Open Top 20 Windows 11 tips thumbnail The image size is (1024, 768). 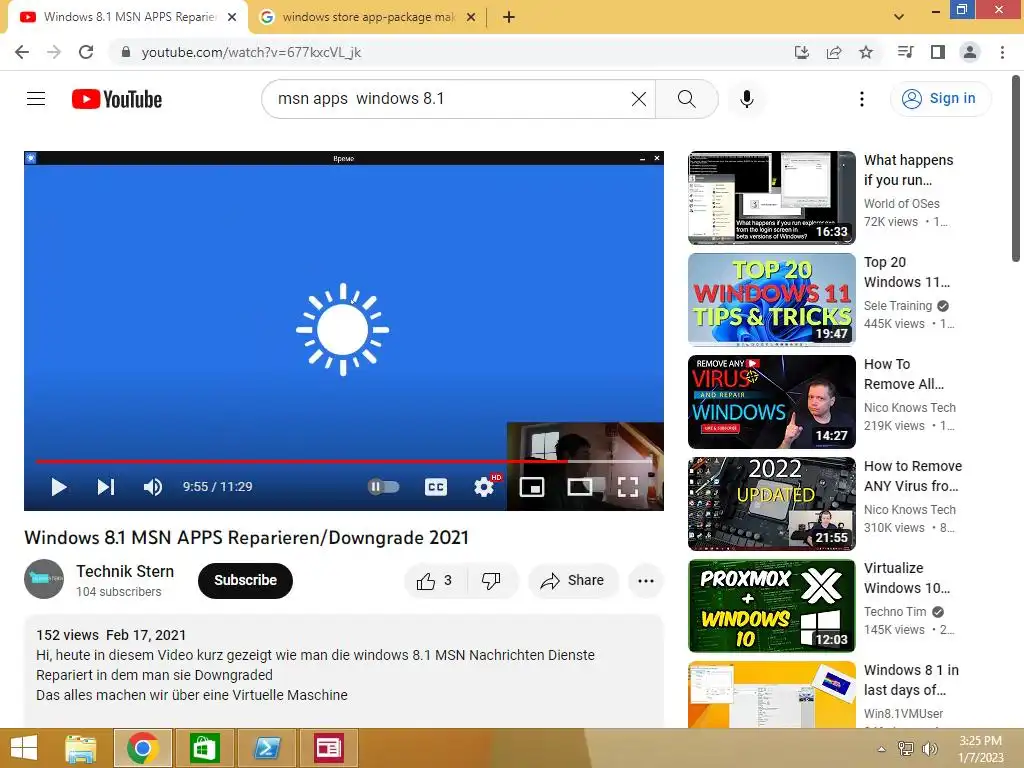(772, 300)
